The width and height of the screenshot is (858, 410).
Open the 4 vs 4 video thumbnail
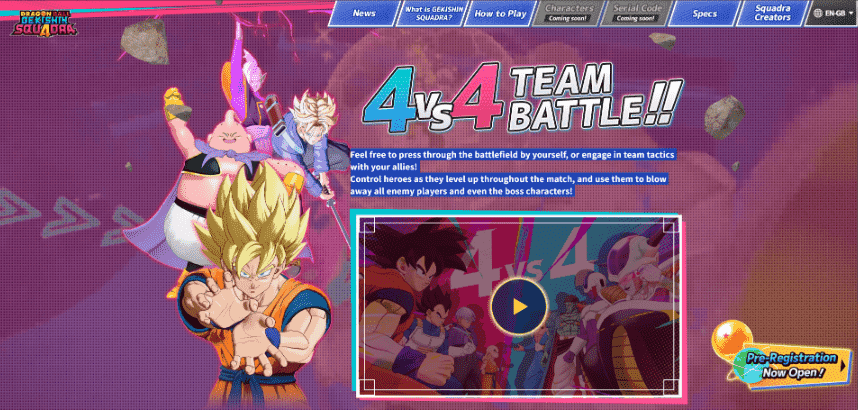[x=518, y=305]
